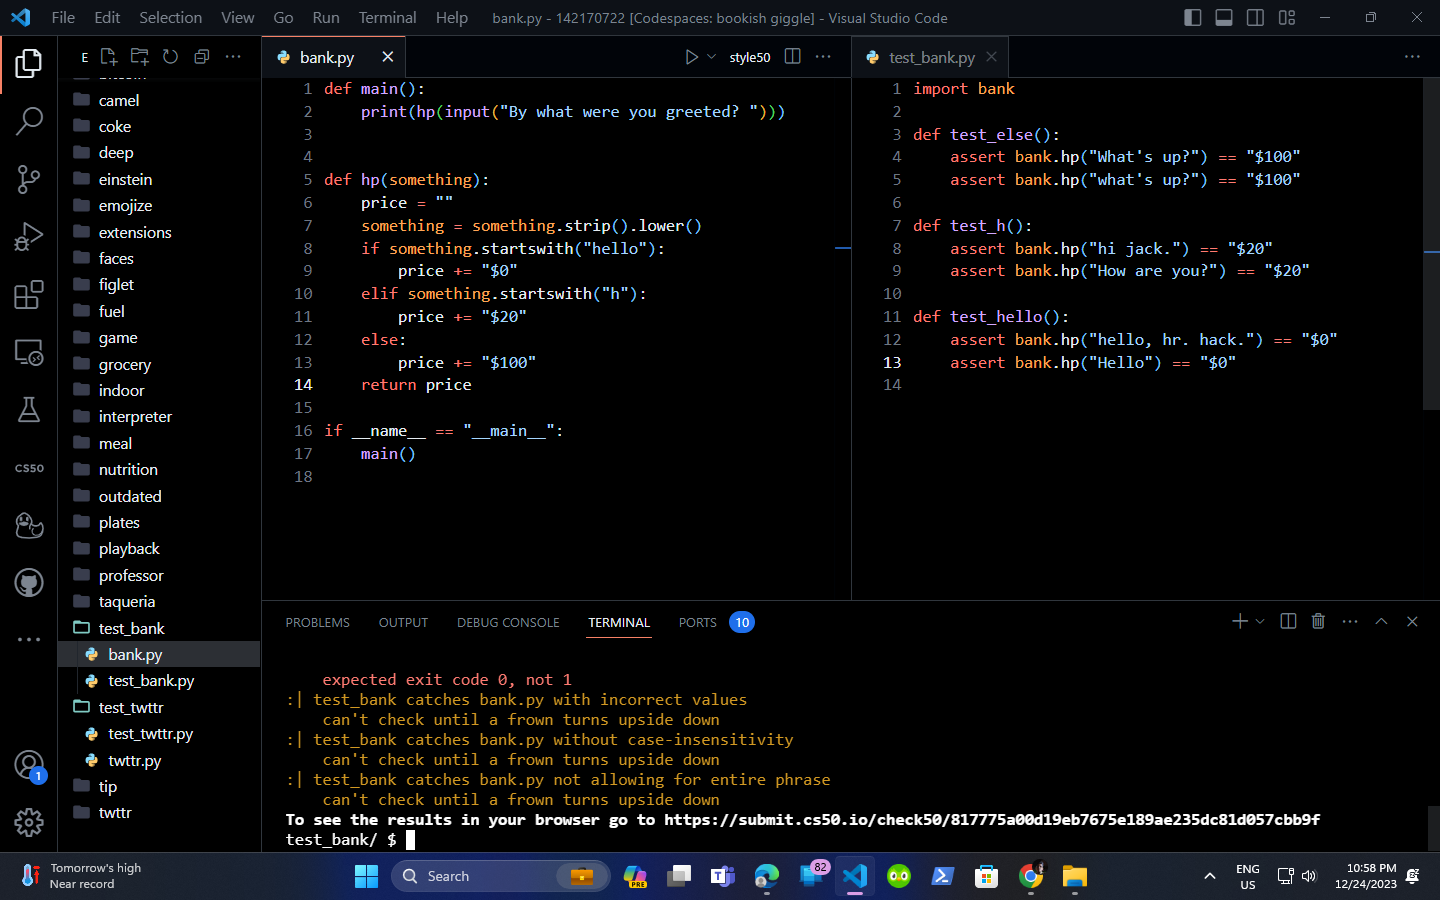Close the bank.py tab
Image resolution: width=1440 pixels, height=900 pixels.
click(388, 57)
